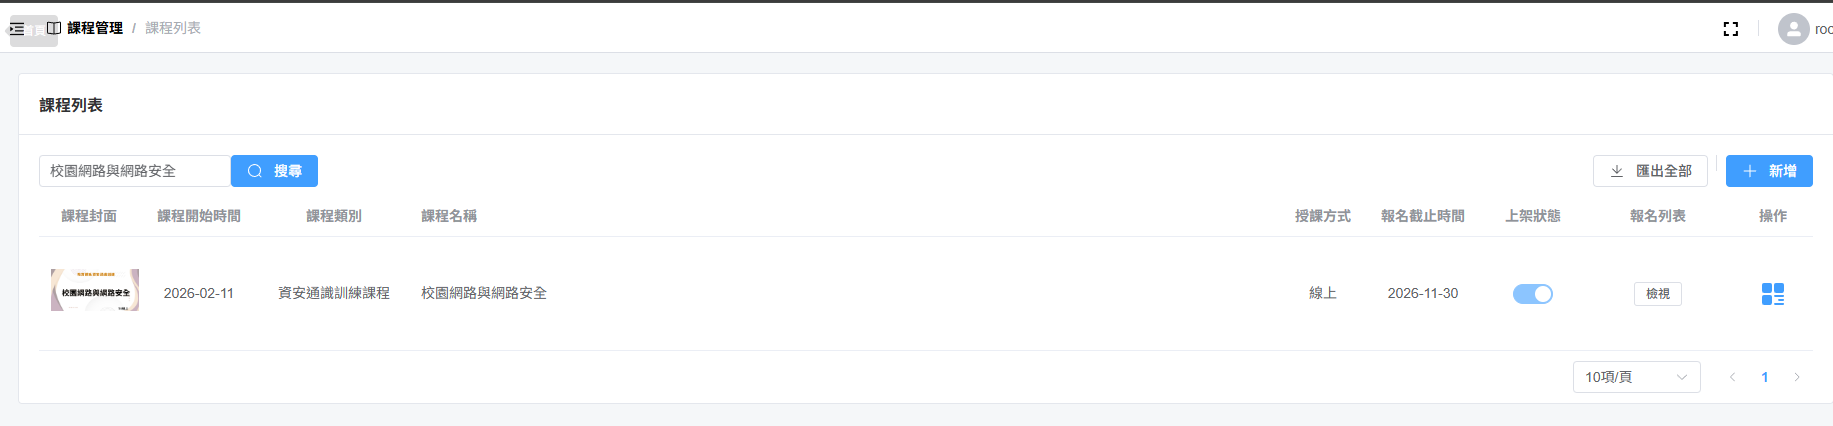Screen dimensions: 1833x426
Task: Open the course actions grid icon
Action: tap(1773, 294)
